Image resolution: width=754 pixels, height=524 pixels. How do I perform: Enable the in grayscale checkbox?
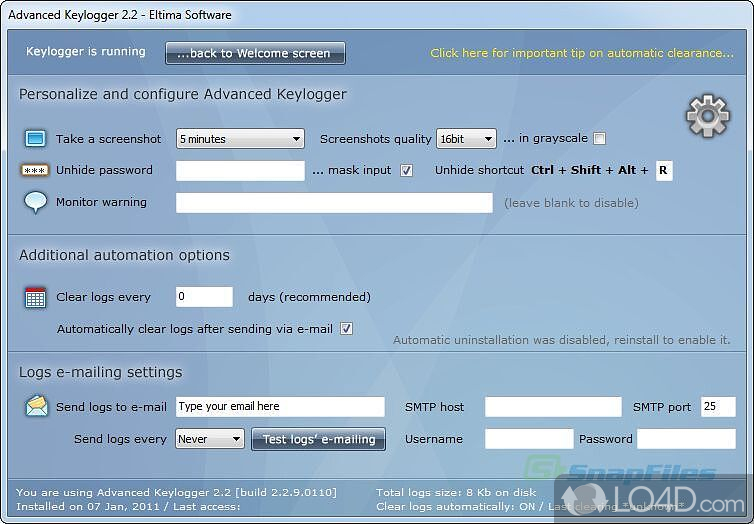click(x=599, y=138)
